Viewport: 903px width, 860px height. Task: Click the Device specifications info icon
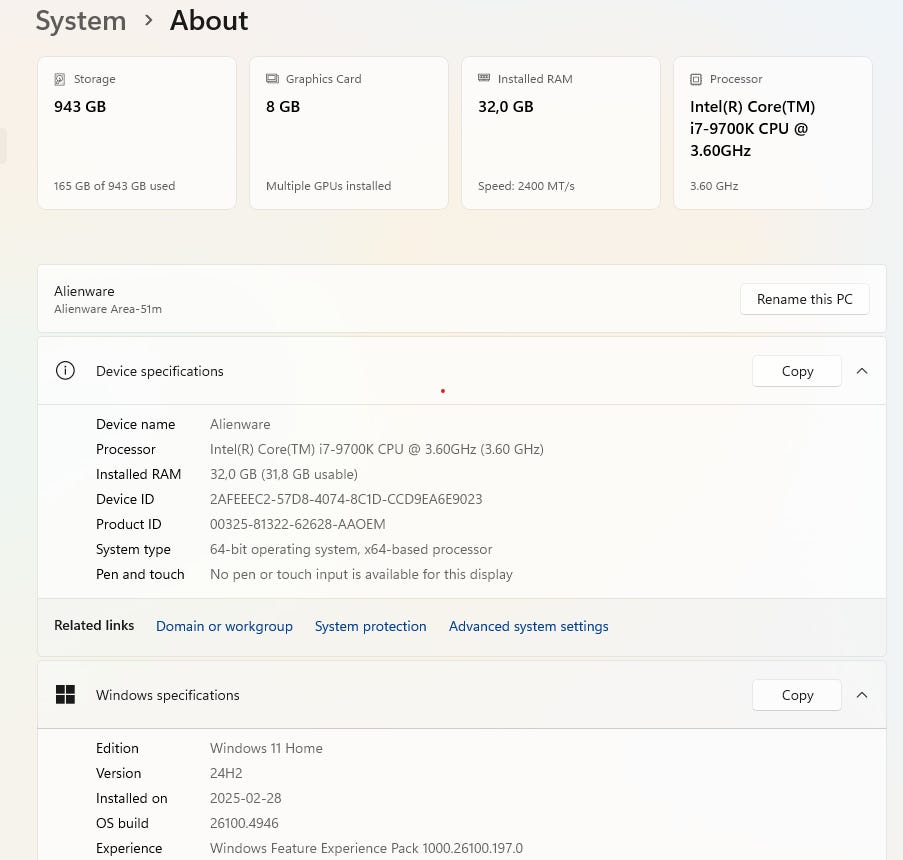[x=65, y=371]
